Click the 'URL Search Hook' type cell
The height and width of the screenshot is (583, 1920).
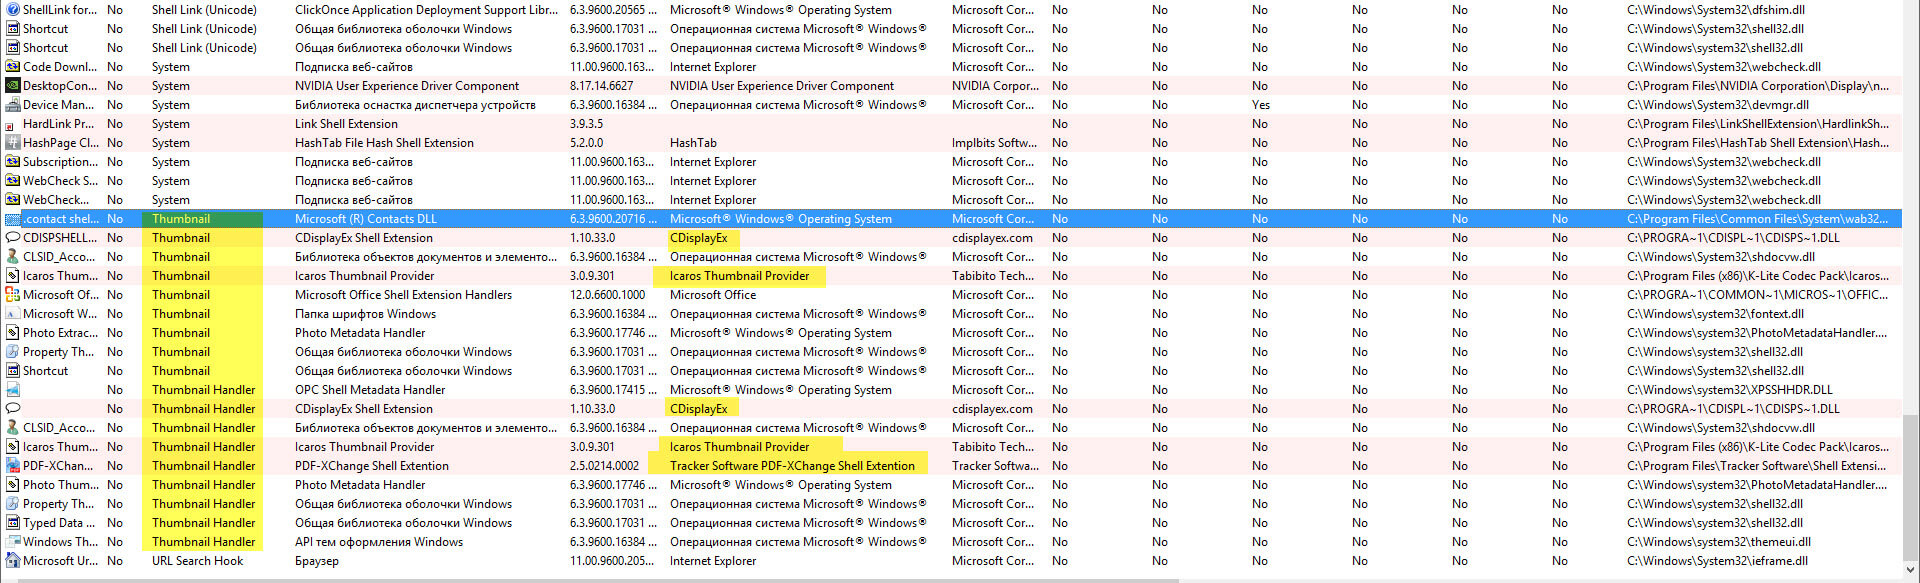(x=198, y=561)
